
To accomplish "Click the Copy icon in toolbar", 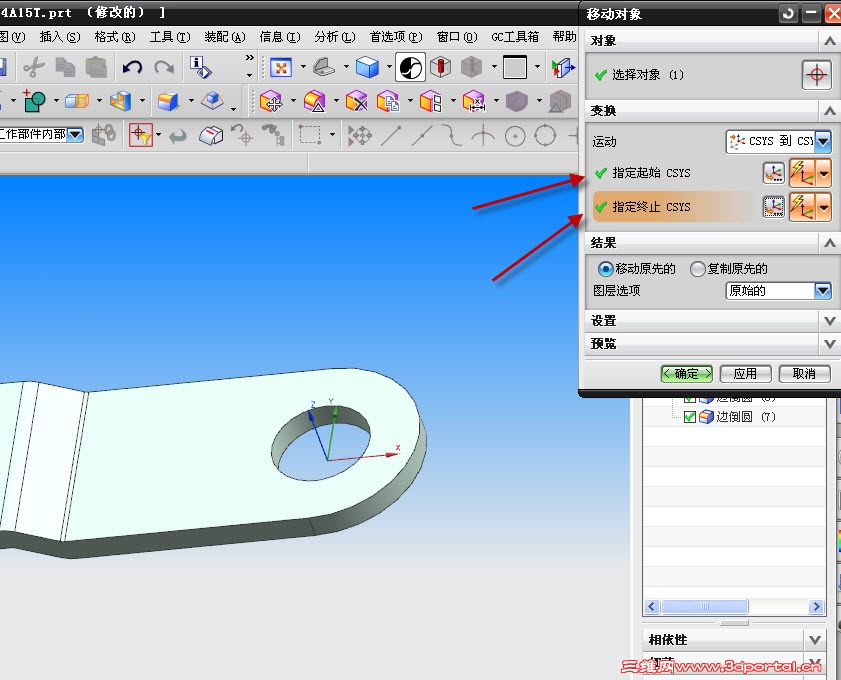I will (65, 67).
